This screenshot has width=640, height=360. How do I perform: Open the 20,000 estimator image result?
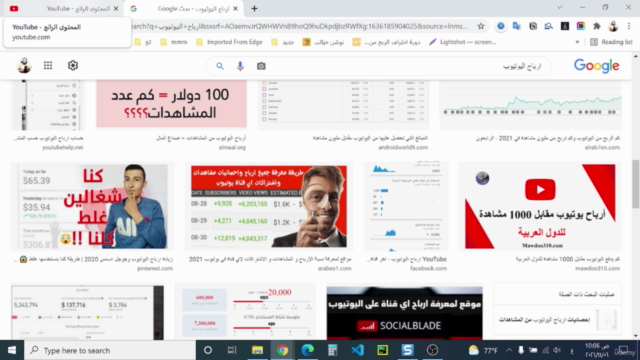coord(245,312)
